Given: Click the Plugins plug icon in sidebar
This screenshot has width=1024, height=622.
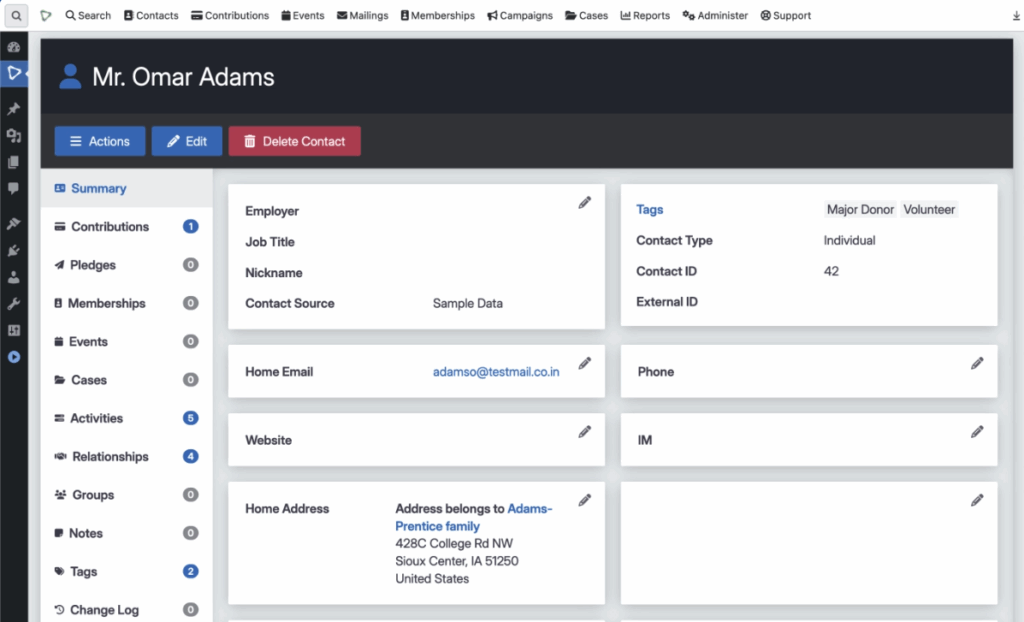Looking at the screenshot, I should (14, 250).
